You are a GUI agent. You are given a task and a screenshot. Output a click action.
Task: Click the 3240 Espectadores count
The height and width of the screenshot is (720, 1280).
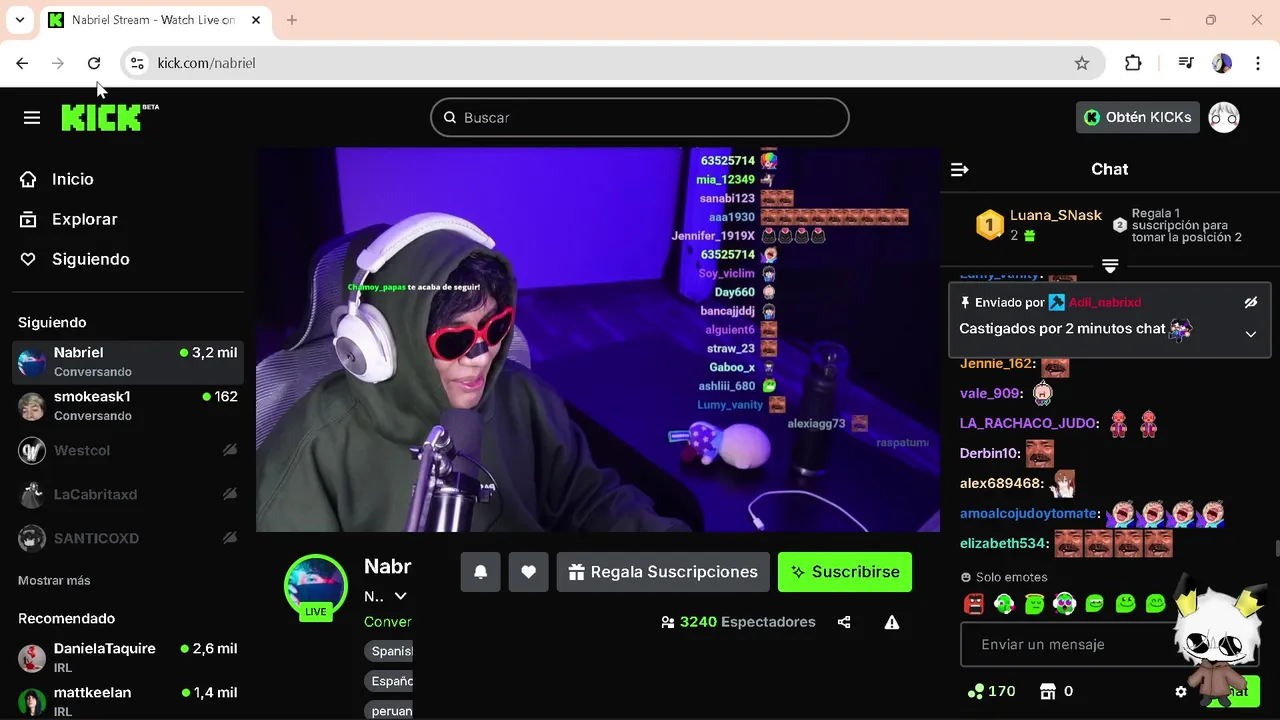point(739,622)
